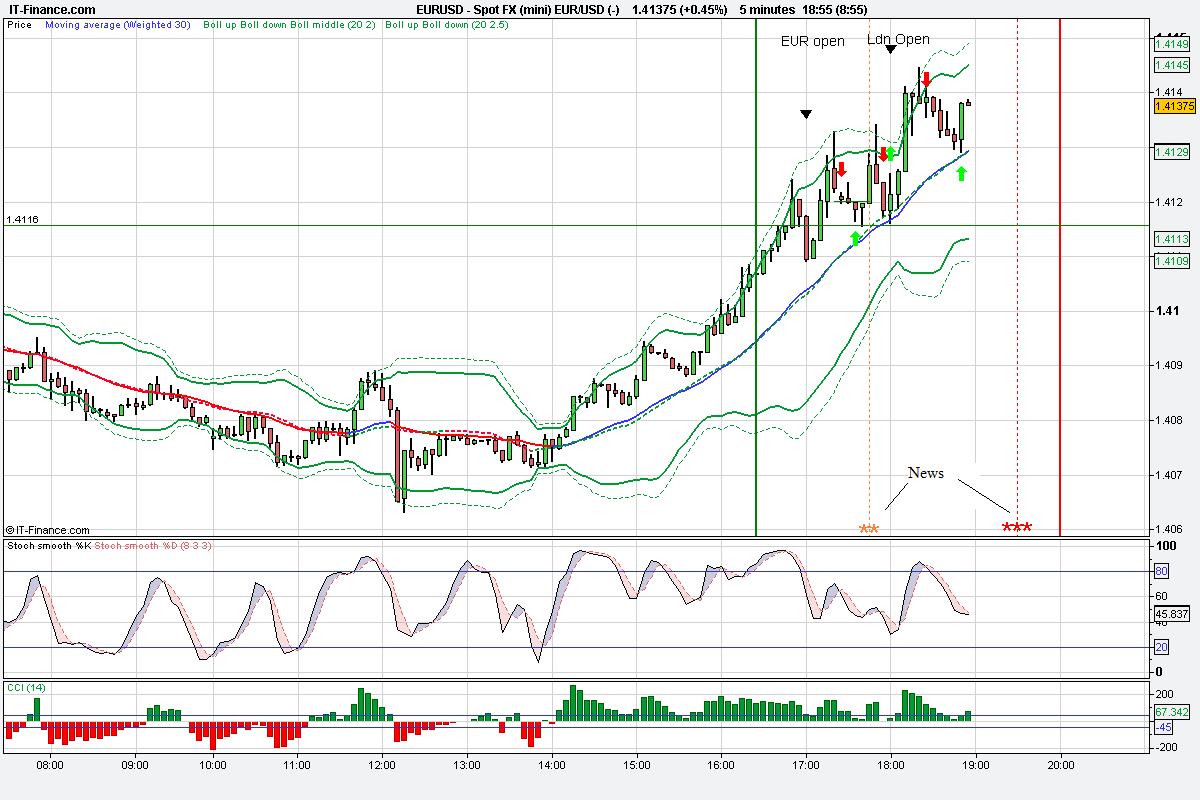
Task: Click the Stoch smooth %K legend label
Action: click(49, 546)
